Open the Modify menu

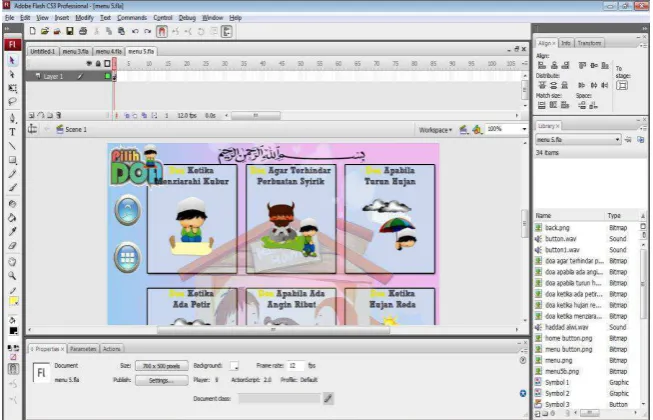tap(85, 18)
